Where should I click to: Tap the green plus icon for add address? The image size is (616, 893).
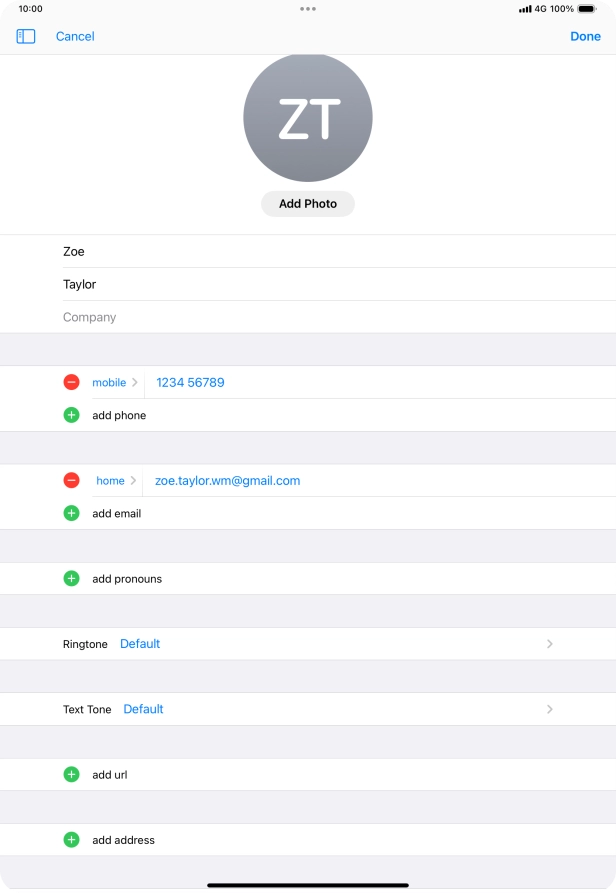[71, 840]
